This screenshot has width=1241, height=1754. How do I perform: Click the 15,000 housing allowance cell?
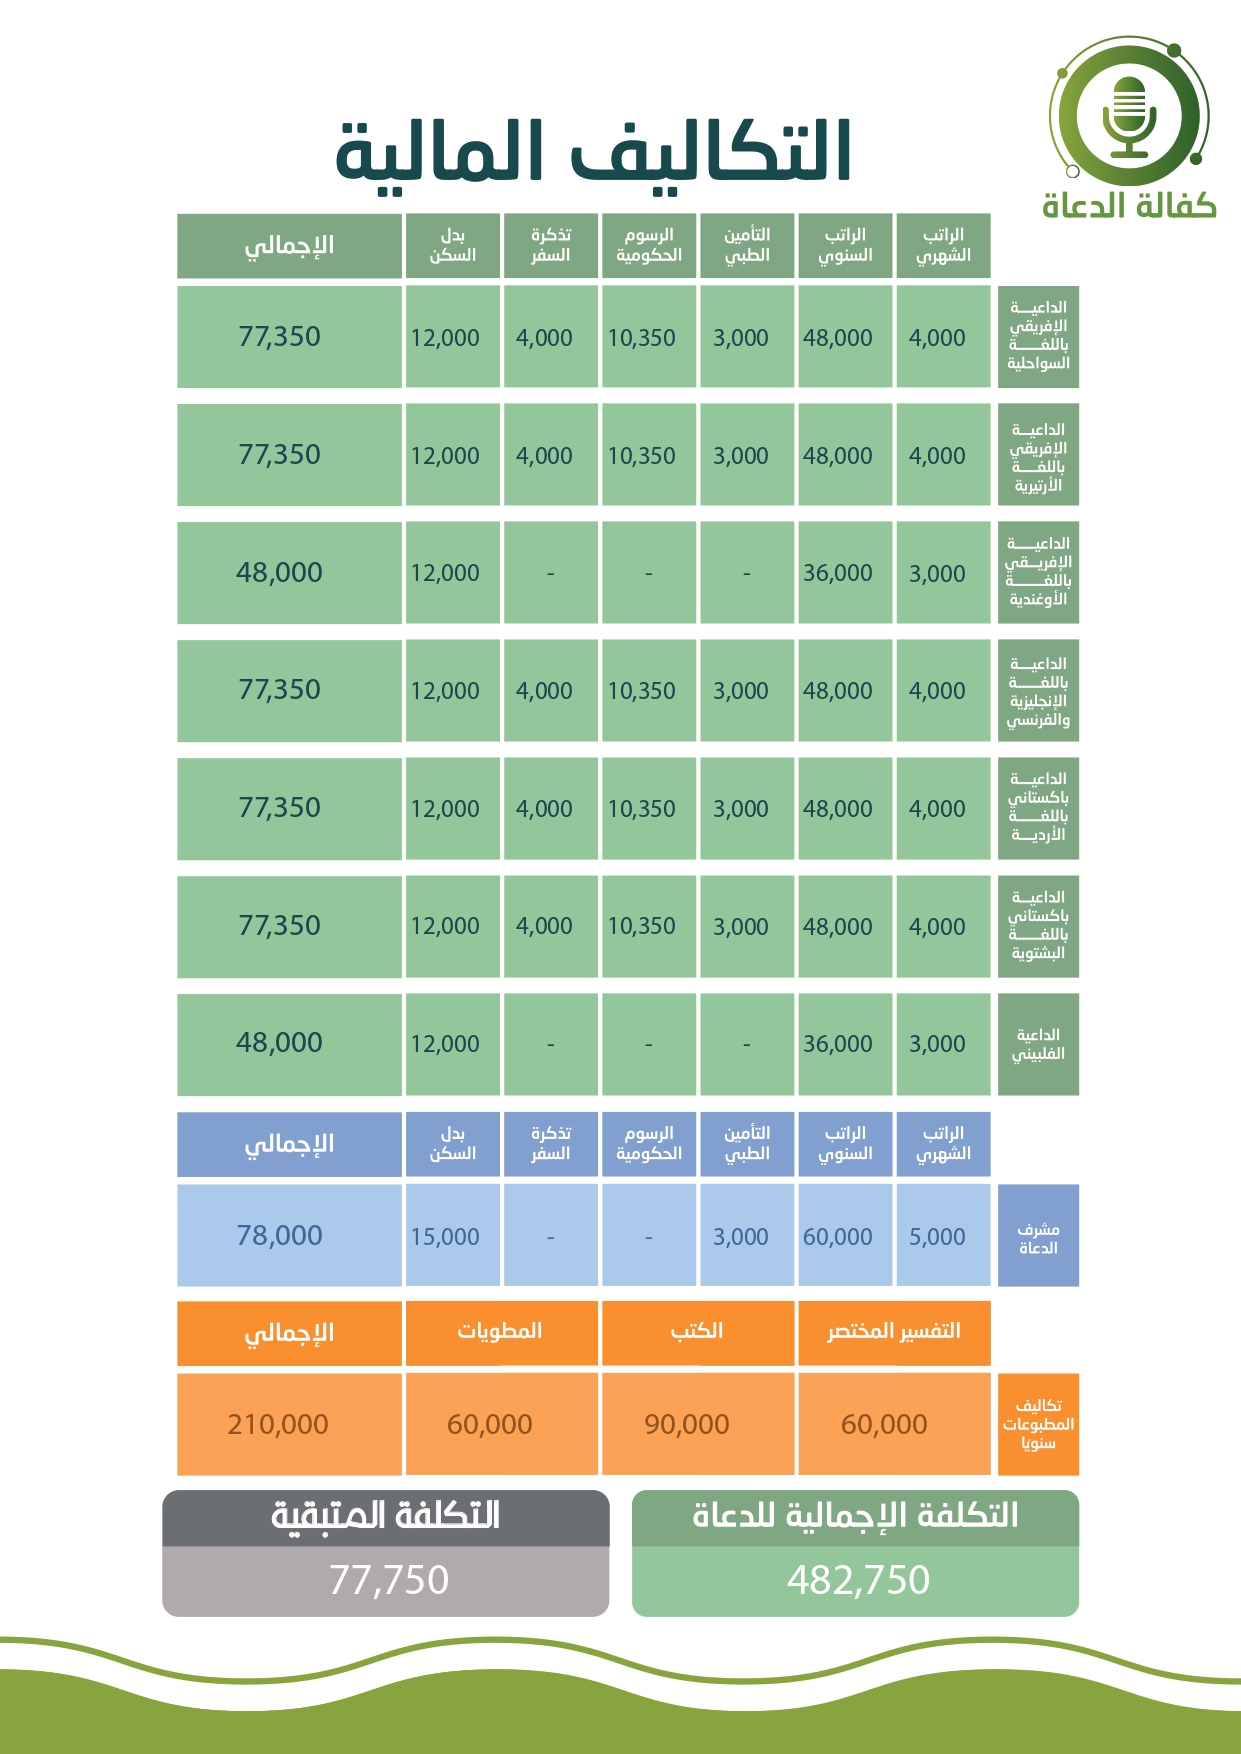(x=453, y=1236)
